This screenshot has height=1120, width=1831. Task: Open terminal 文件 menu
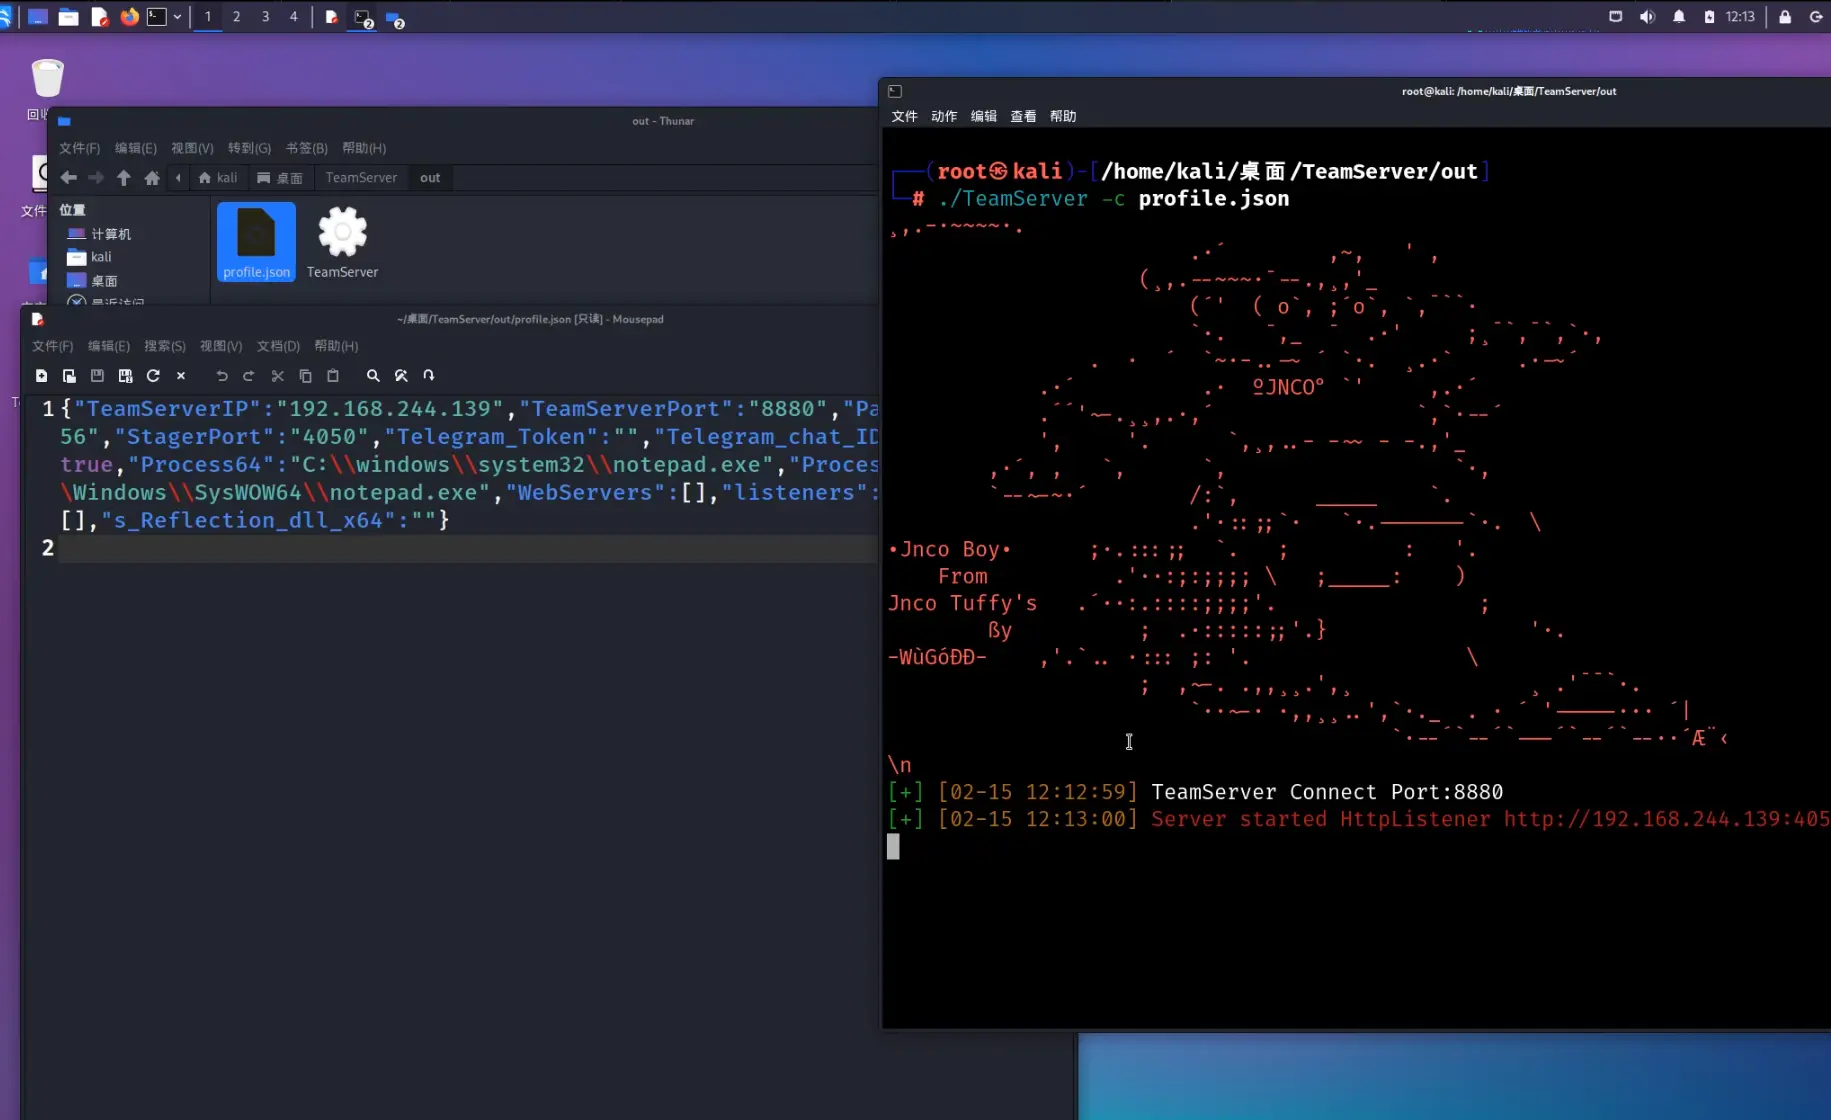pyautogui.click(x=904, y=116)
